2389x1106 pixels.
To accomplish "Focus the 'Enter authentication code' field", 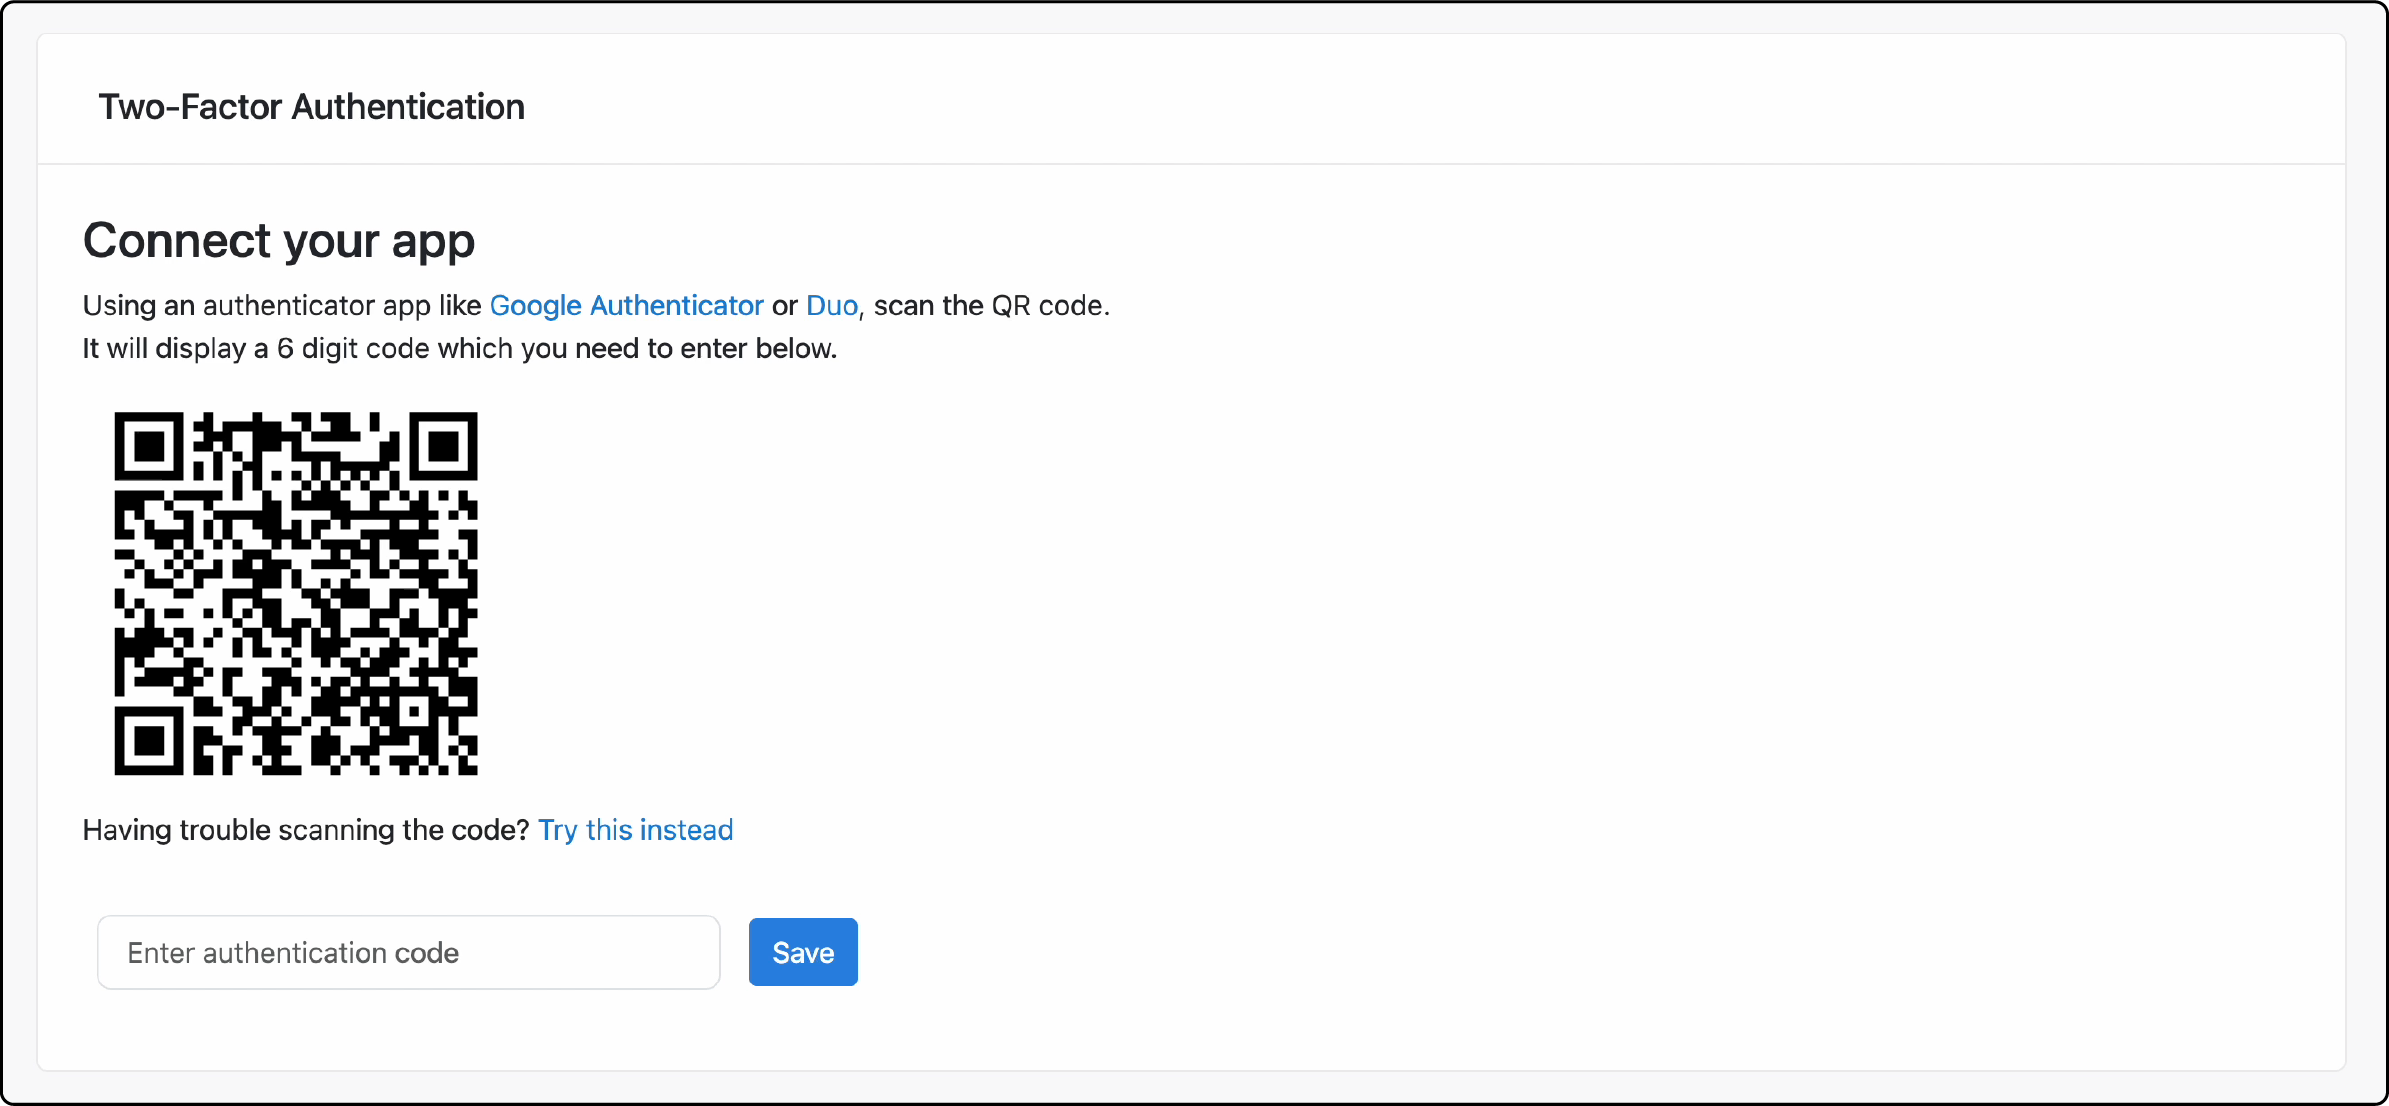I will [409, 952].
